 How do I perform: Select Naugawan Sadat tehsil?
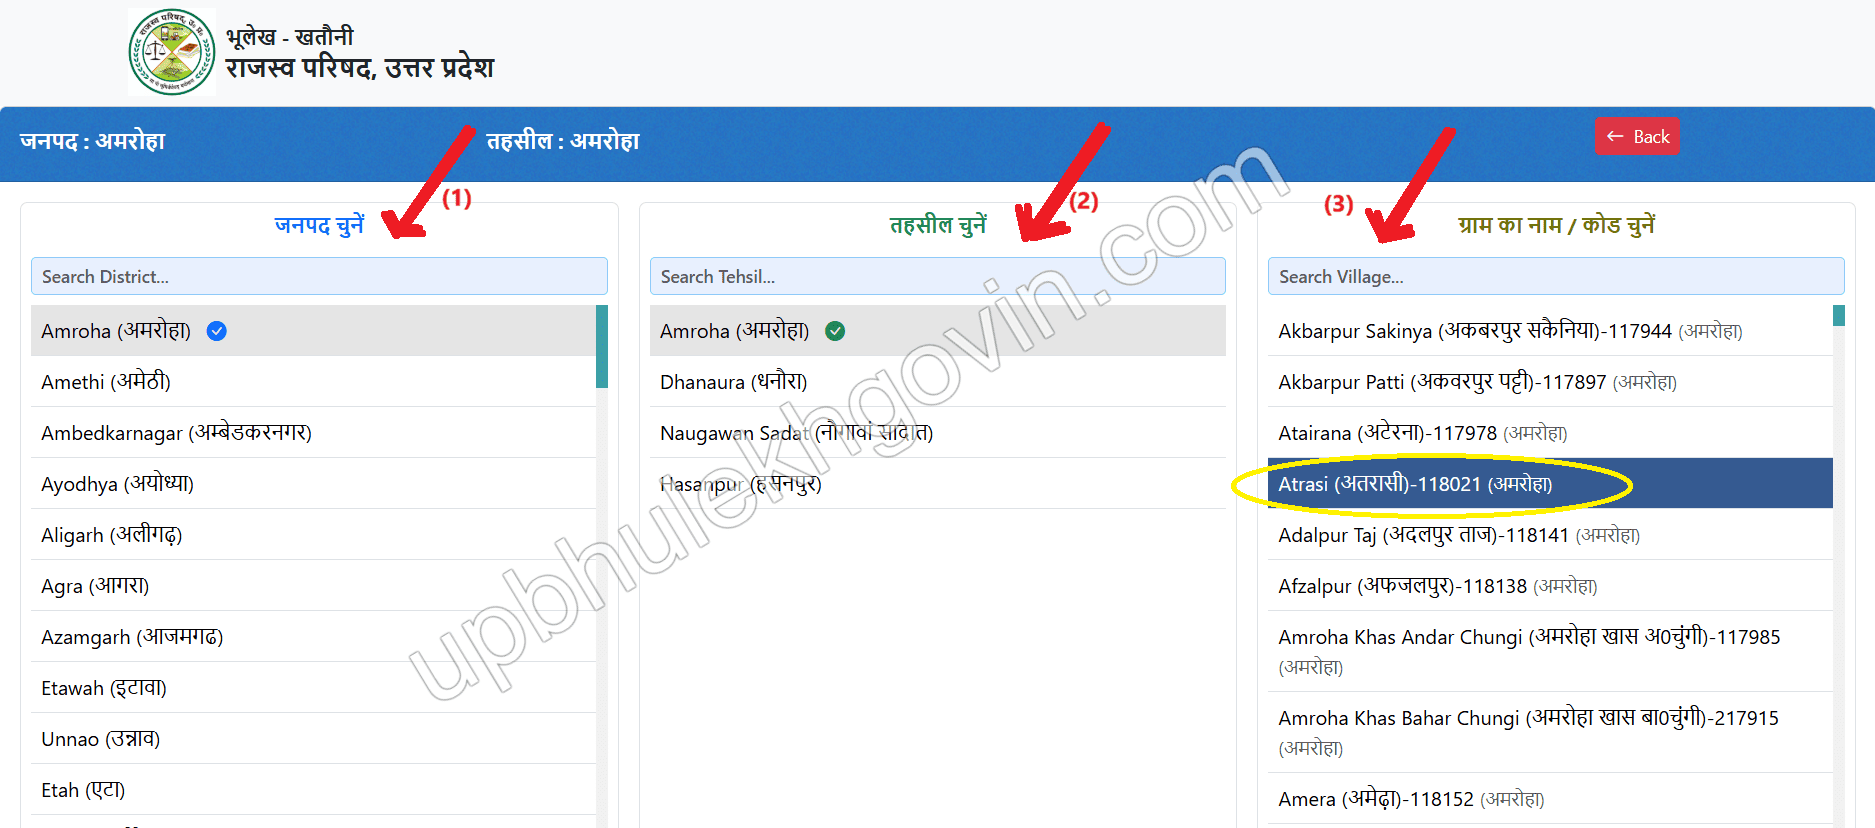938,433
